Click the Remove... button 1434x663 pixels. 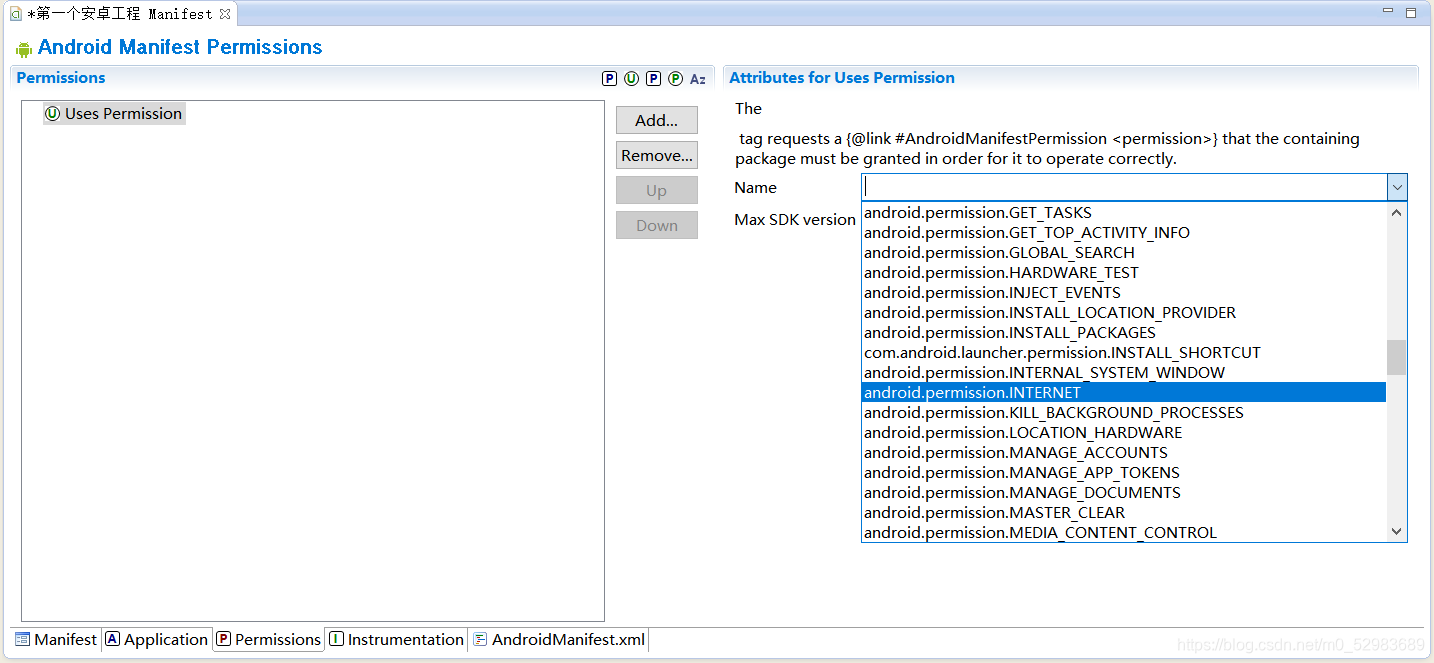(657, 155)
